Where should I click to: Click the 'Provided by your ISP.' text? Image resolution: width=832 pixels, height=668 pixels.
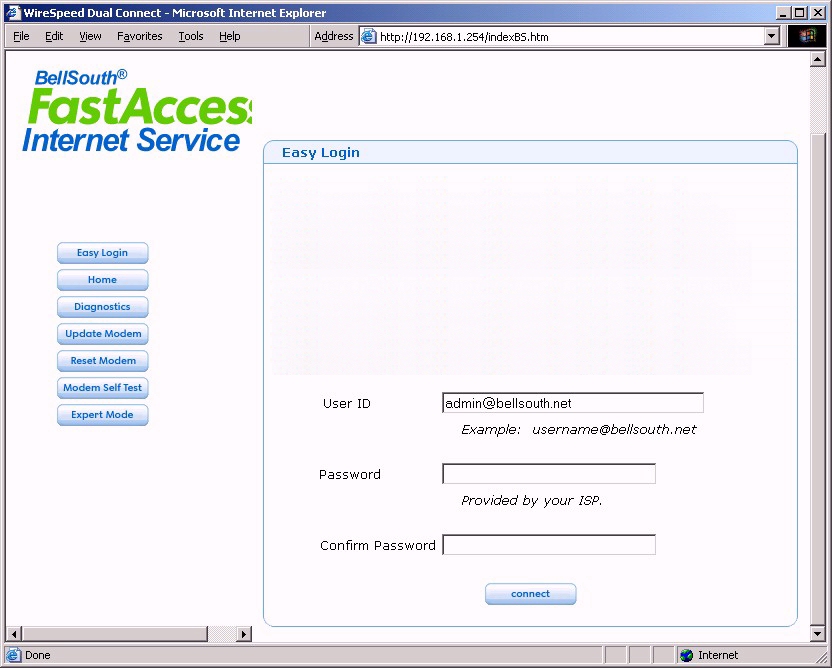tap(532, 500)
